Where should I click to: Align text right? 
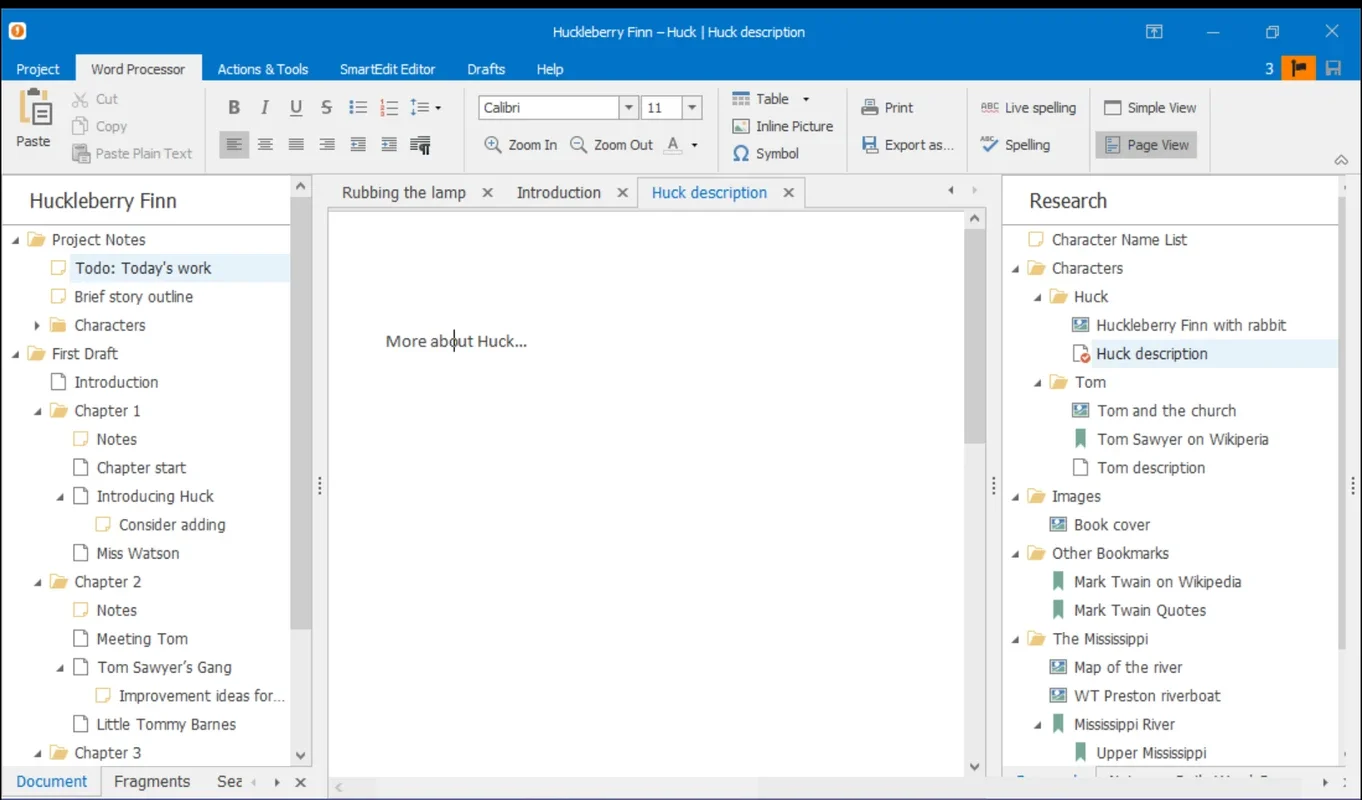pos(326,145)
